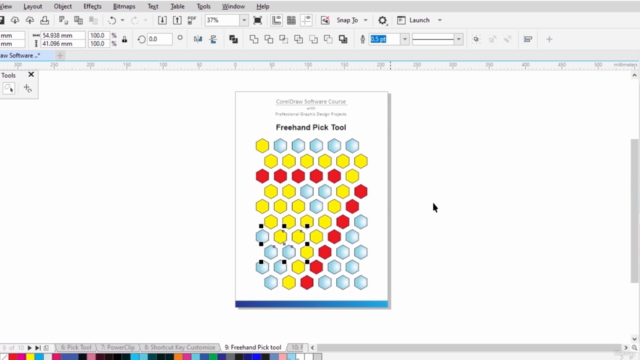Click the Align and distribute icon
Viewport: 640px width, 360px height.
coord(528,39)
